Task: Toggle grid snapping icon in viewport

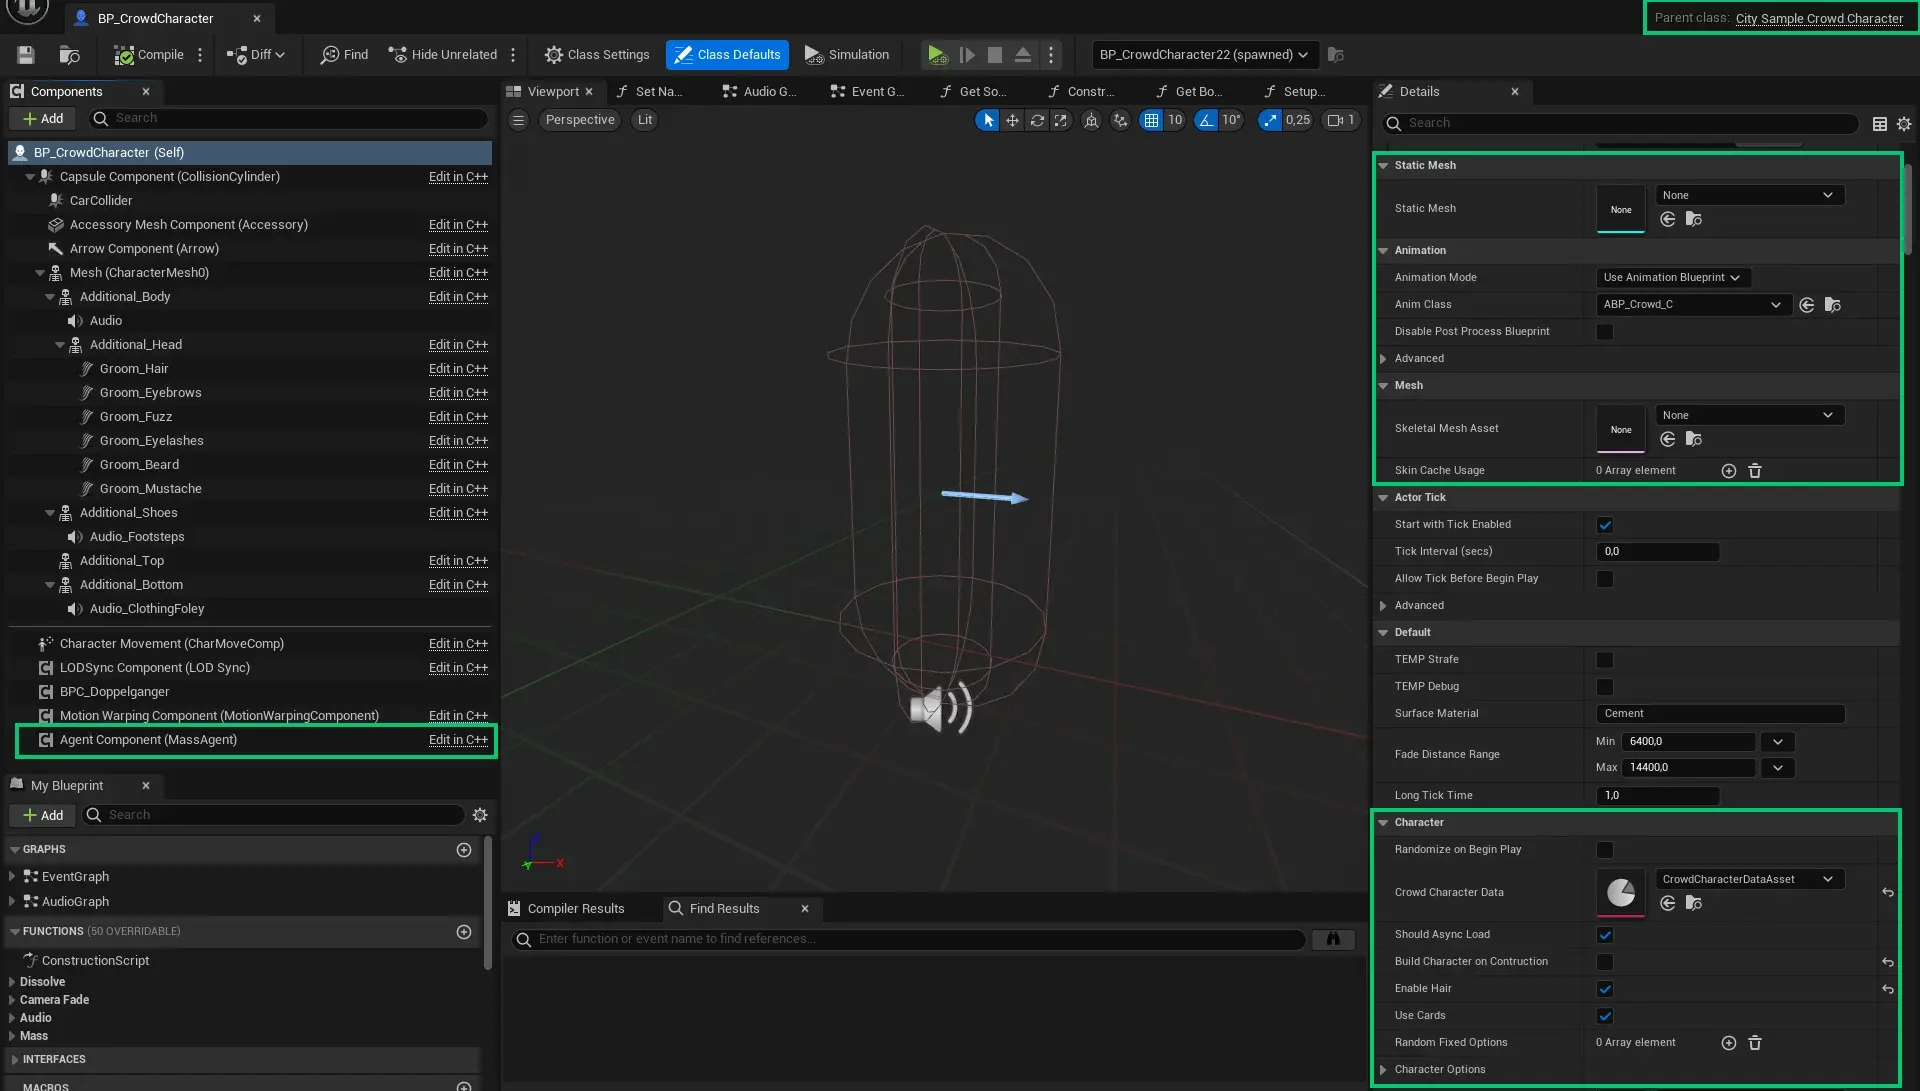Action: tap(1152, 120)
